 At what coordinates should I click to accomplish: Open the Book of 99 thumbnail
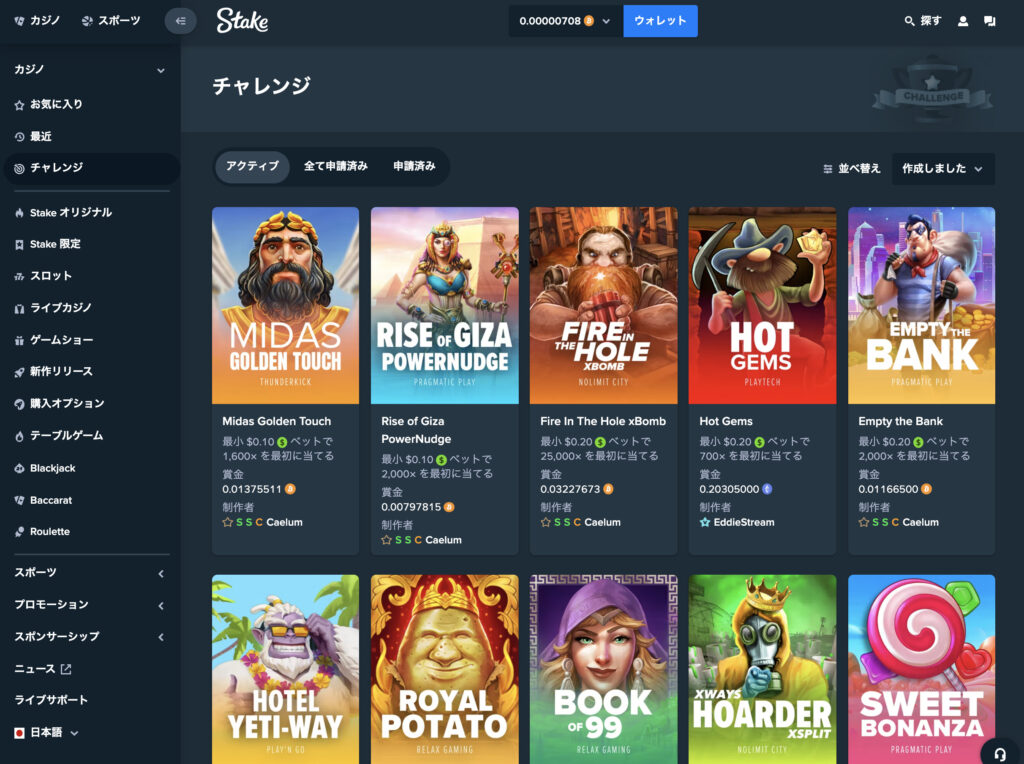(x=603, y=669)
